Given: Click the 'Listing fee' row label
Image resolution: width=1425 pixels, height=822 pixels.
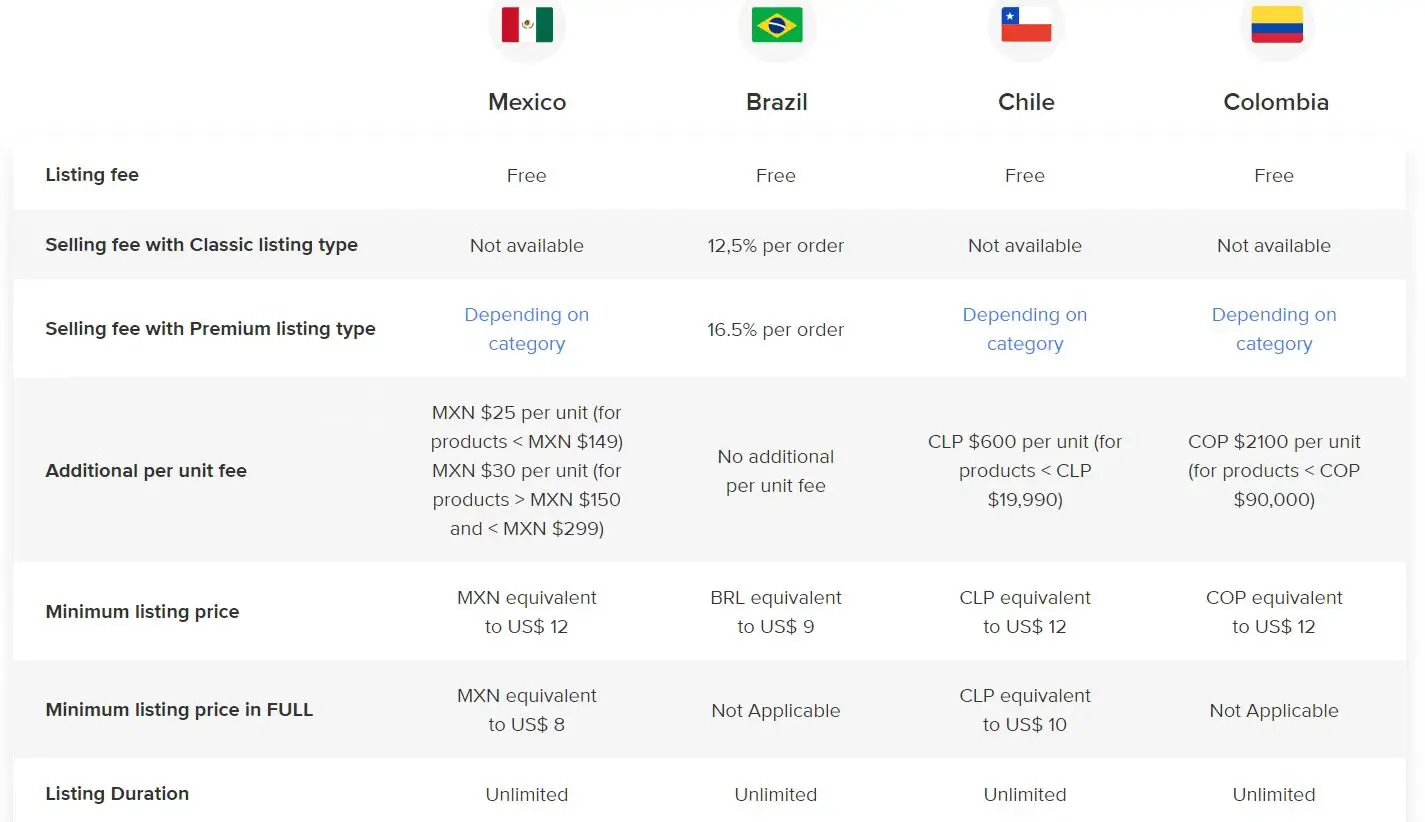Looking at the screenshot, I should tap(92, 175).
